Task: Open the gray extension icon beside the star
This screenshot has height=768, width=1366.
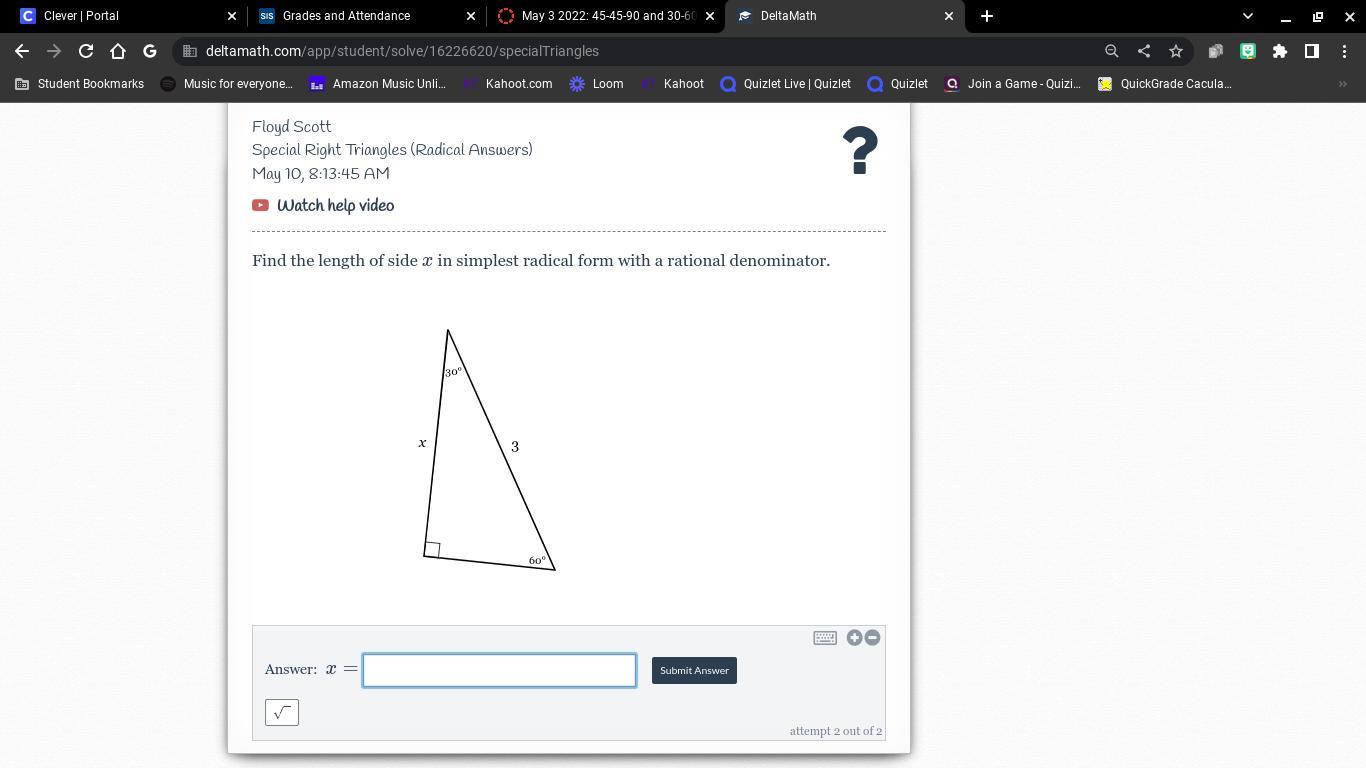Action: [1215, 51]
